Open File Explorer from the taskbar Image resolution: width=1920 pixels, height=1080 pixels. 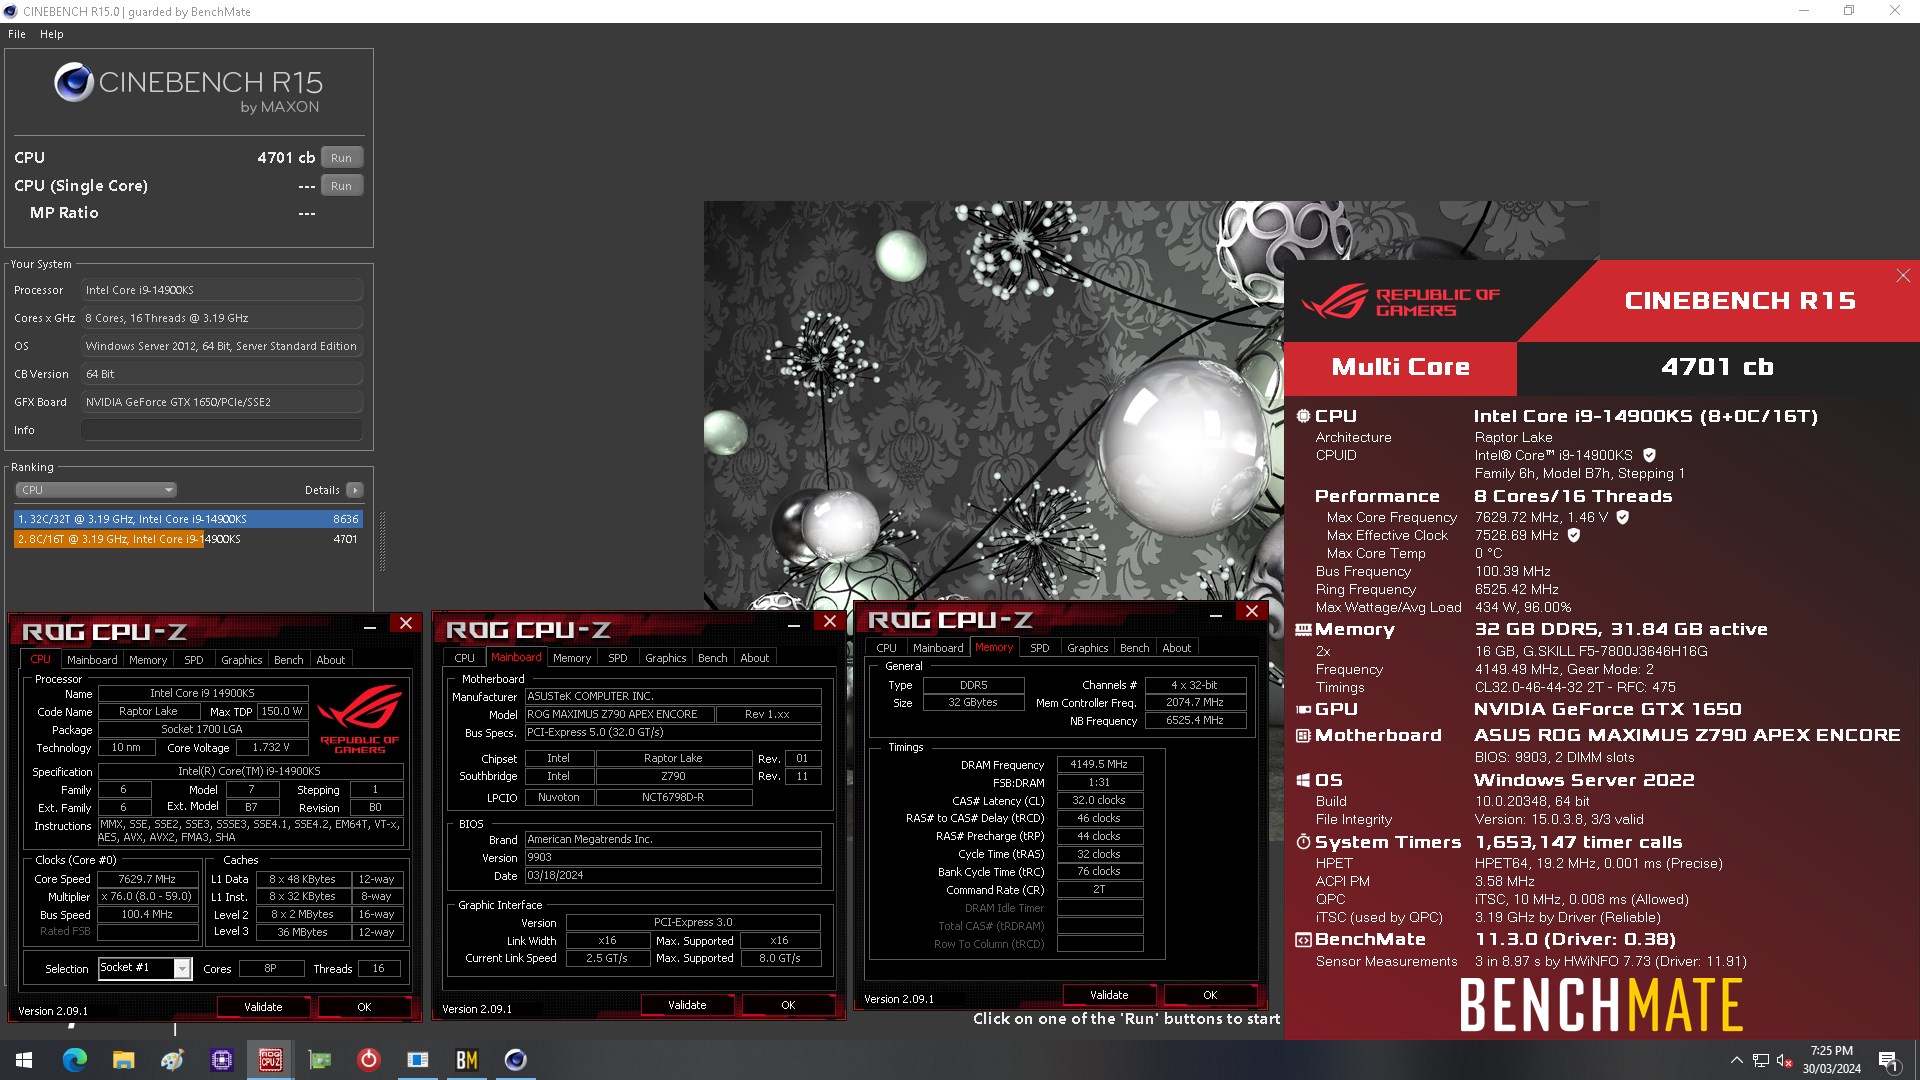point(123,1060)
